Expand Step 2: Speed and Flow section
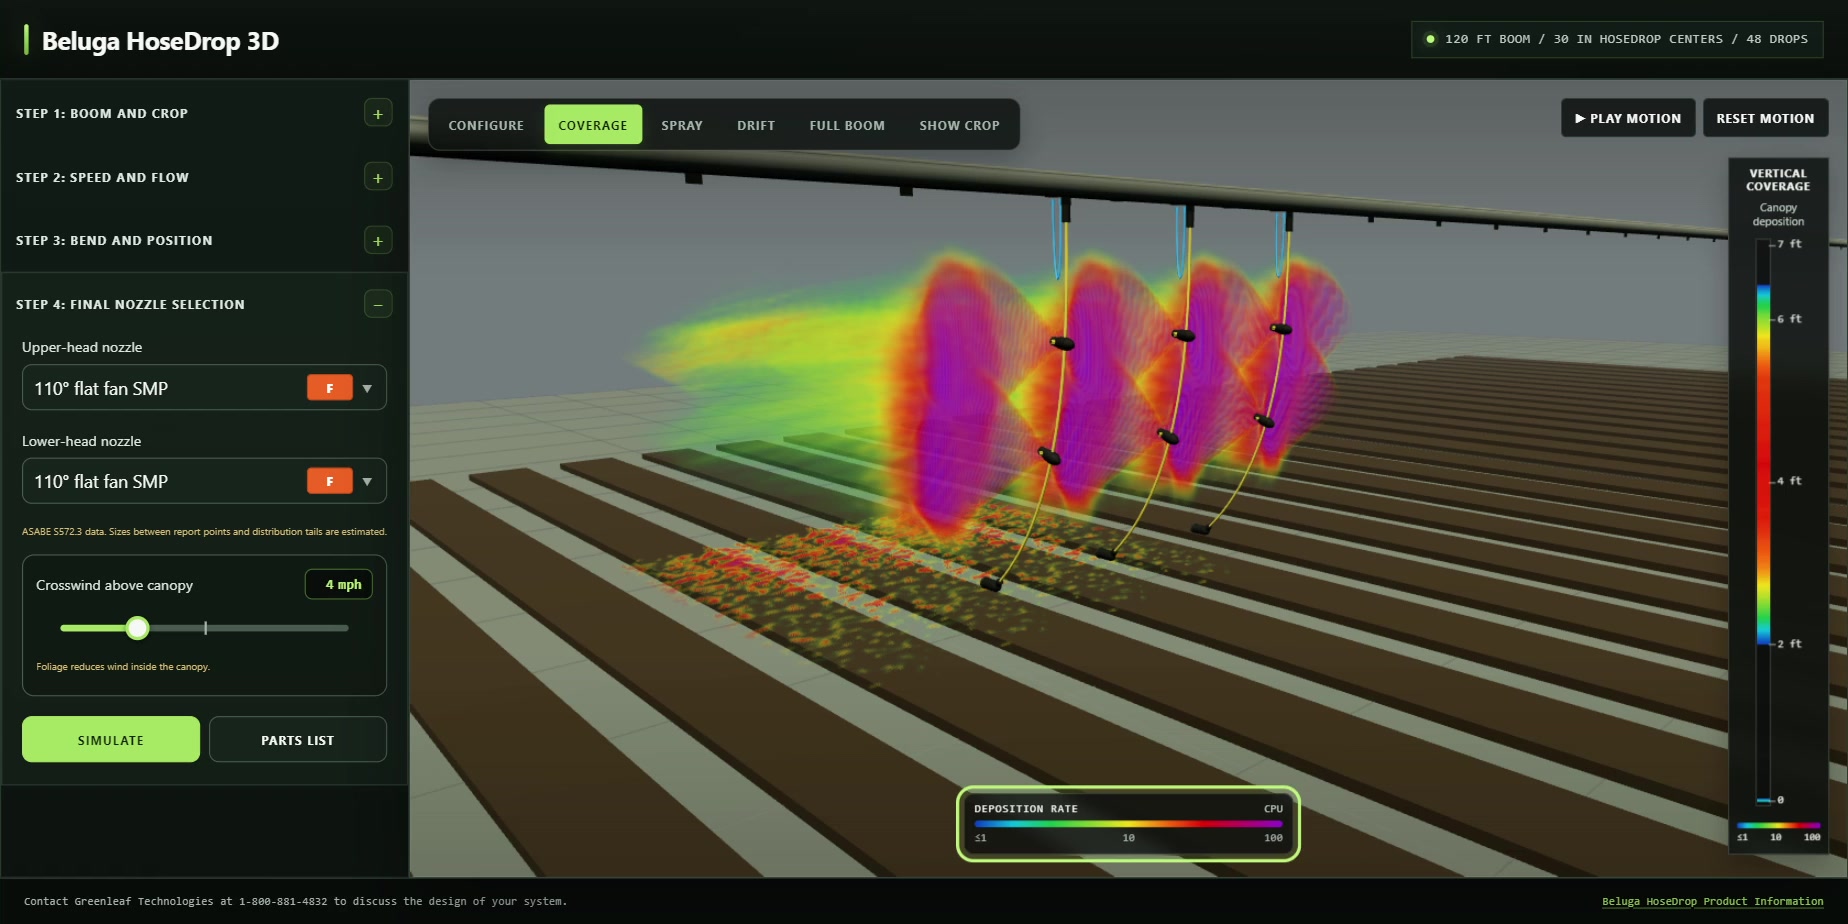 coord(378,177)
